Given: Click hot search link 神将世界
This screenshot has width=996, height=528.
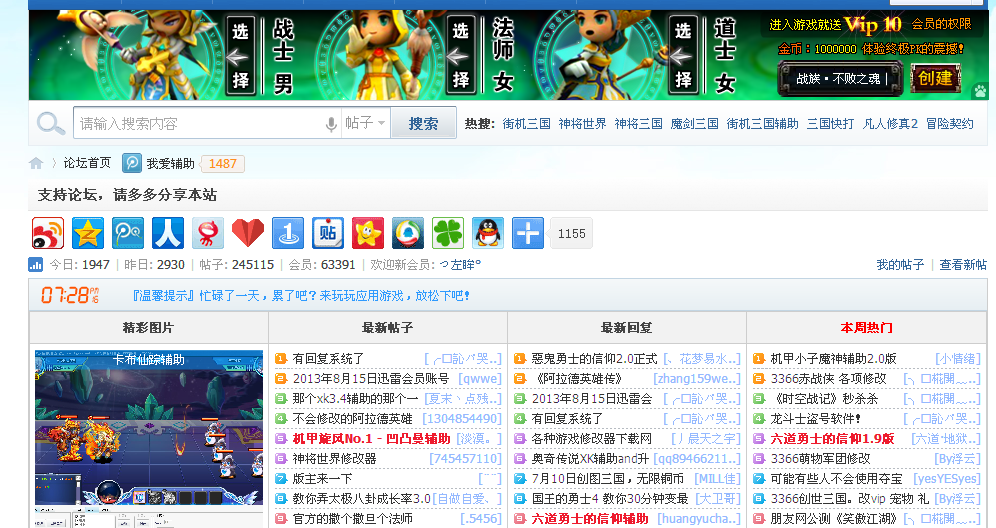Looking at the screenshot, I should [582, 124].
